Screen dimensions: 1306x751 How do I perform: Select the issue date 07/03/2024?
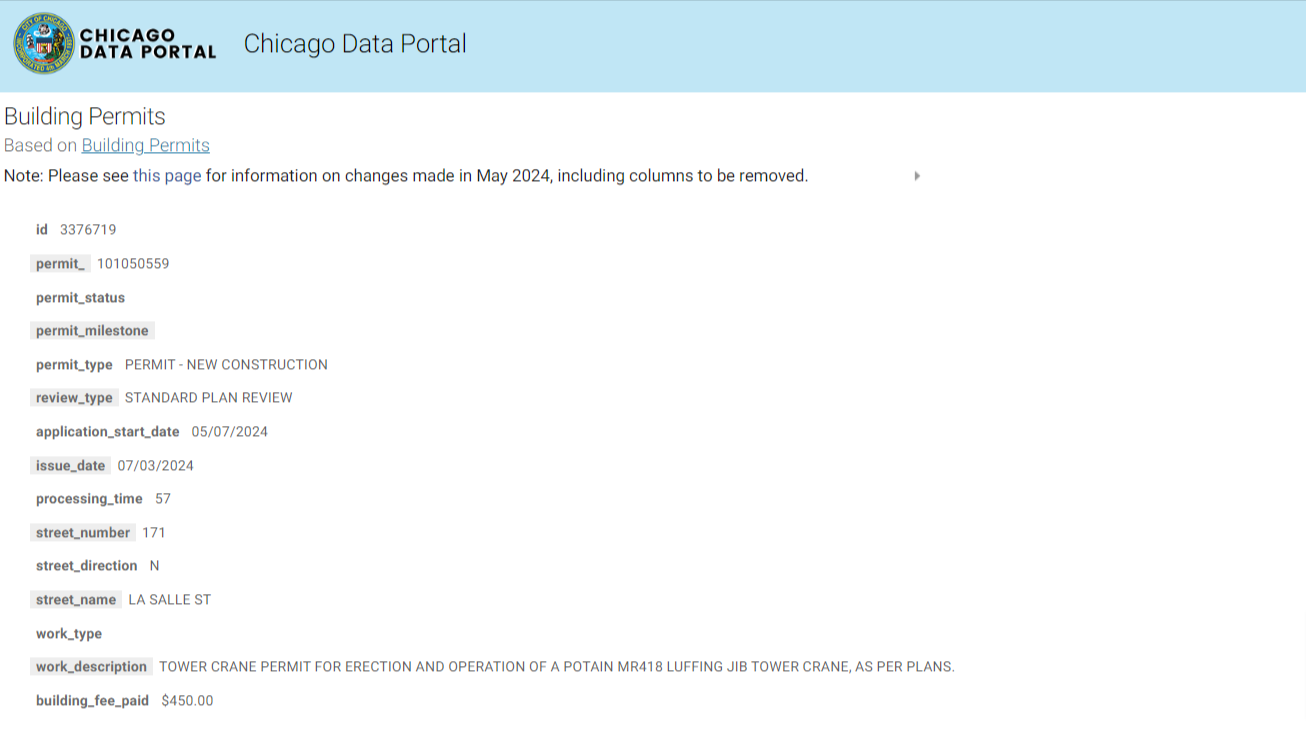click(156, 466)
